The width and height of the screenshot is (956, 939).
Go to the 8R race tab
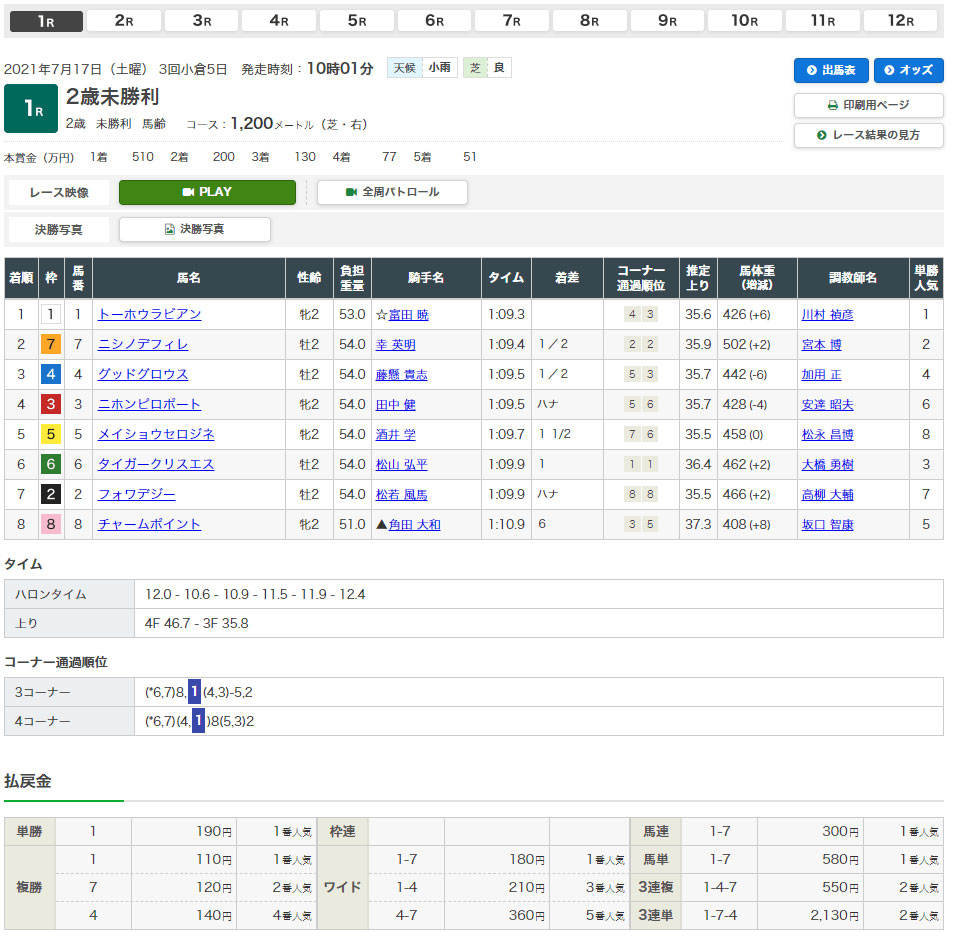tap(590, 20)
